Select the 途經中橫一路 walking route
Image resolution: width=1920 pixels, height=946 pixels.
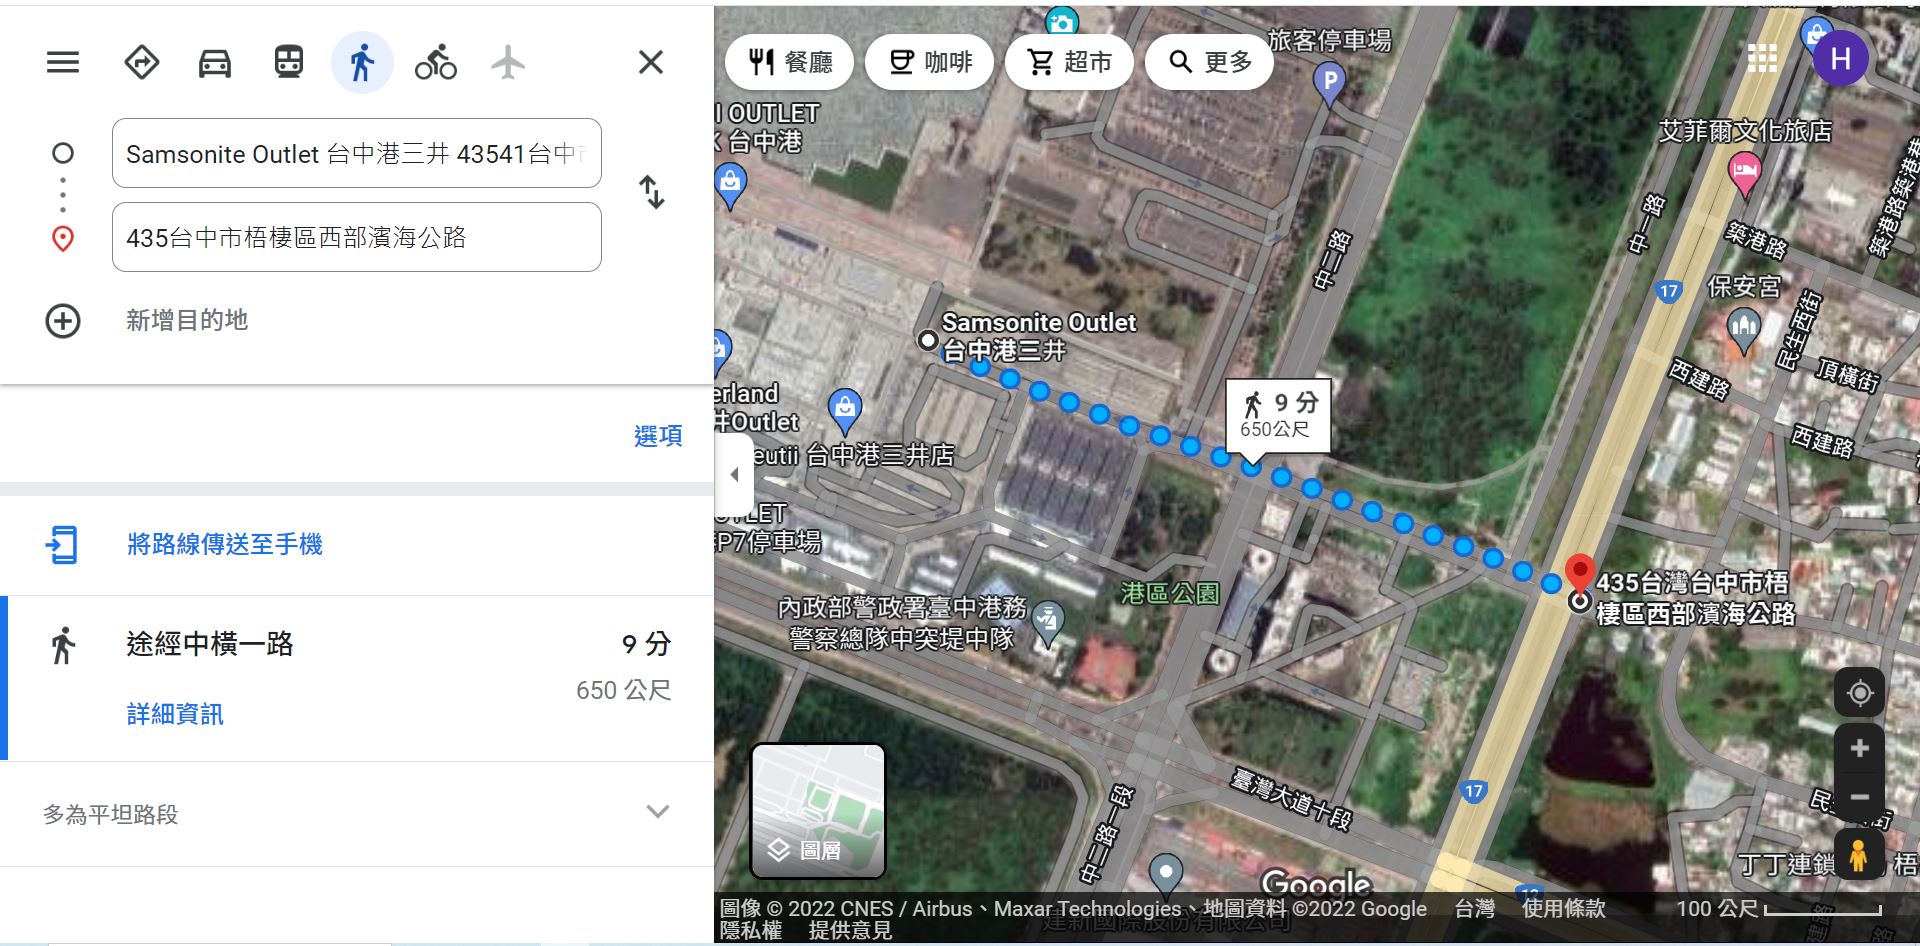click(357, 678)
